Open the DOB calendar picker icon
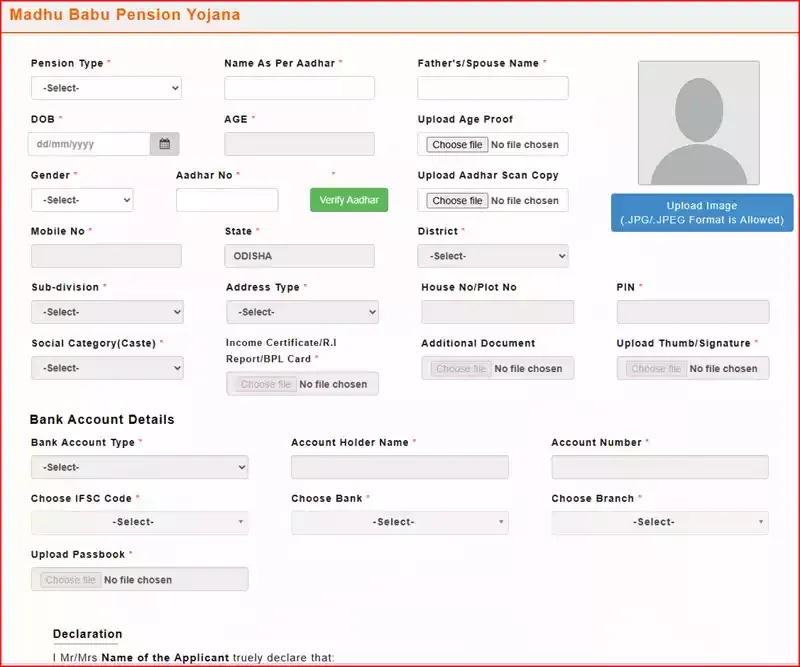800x667 pixels. 164,144
